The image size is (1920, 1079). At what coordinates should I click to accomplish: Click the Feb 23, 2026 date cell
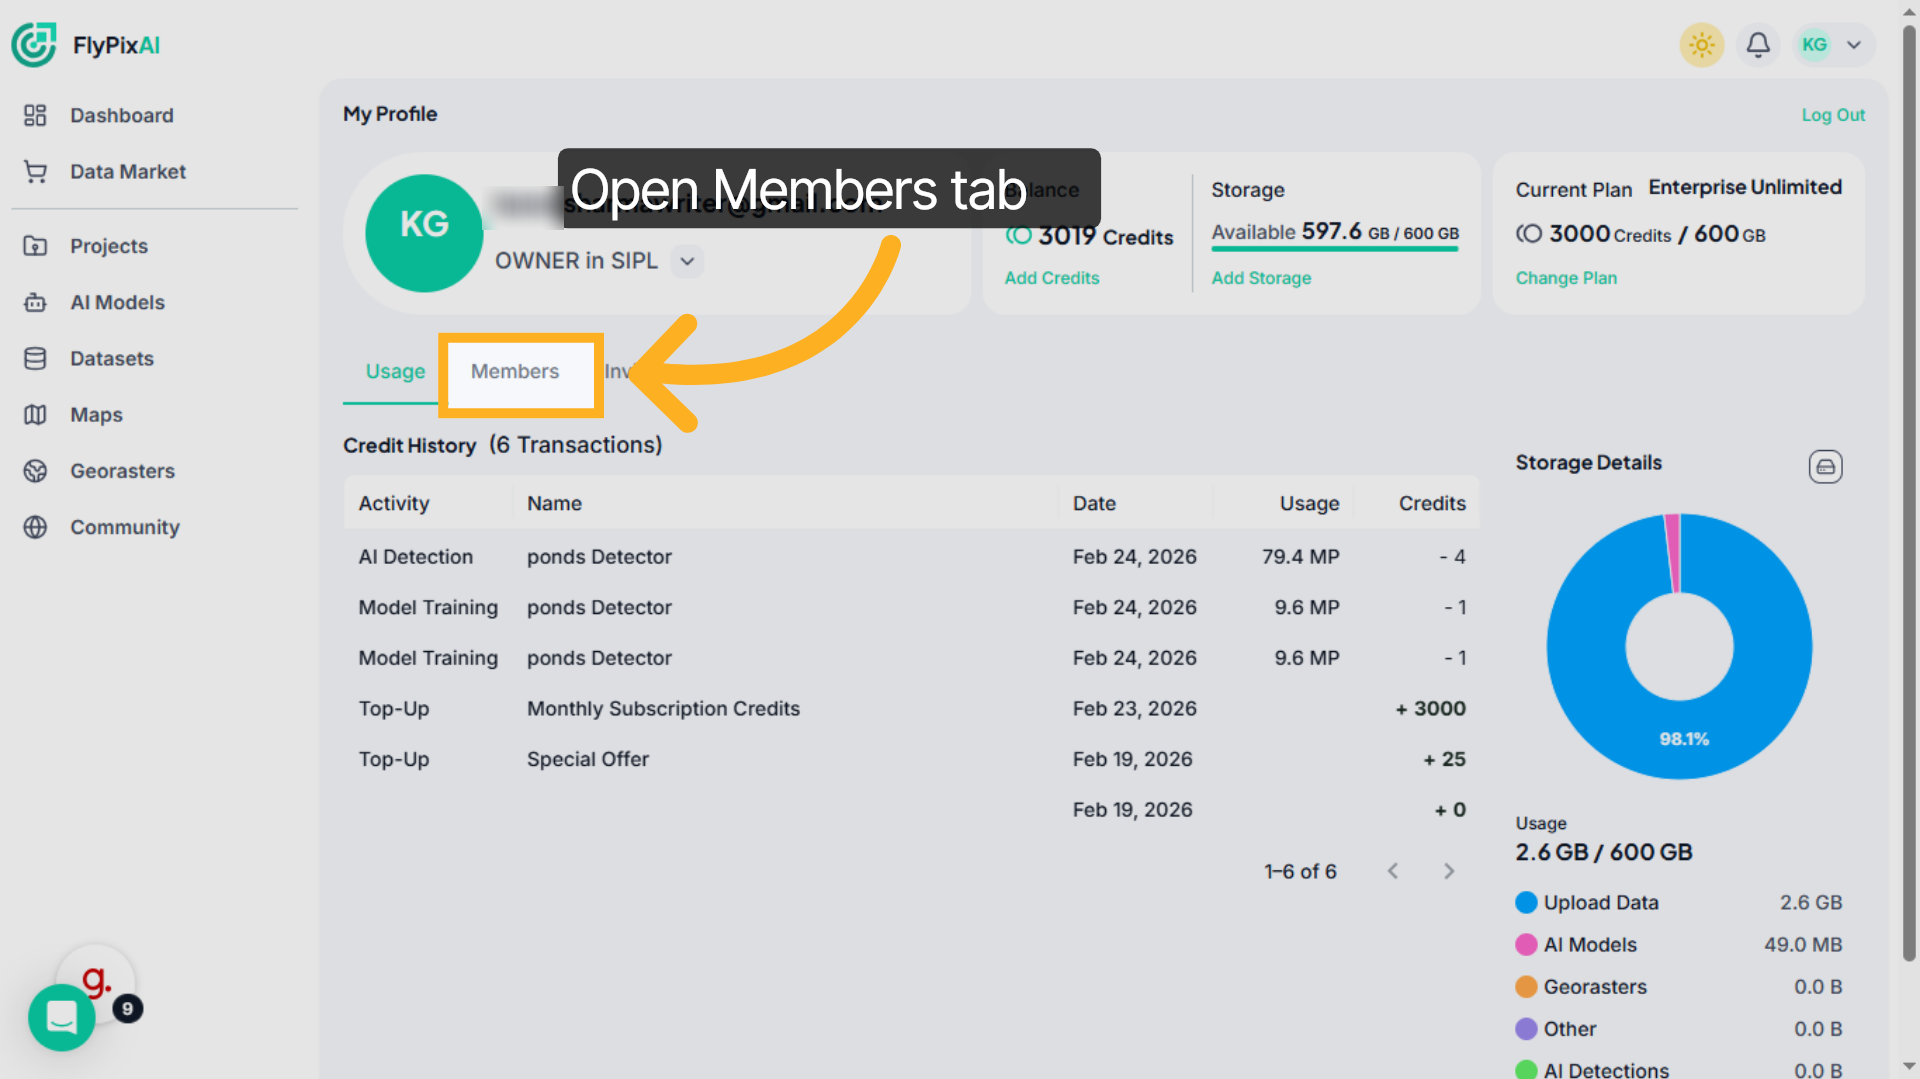tap(1134, 709)
